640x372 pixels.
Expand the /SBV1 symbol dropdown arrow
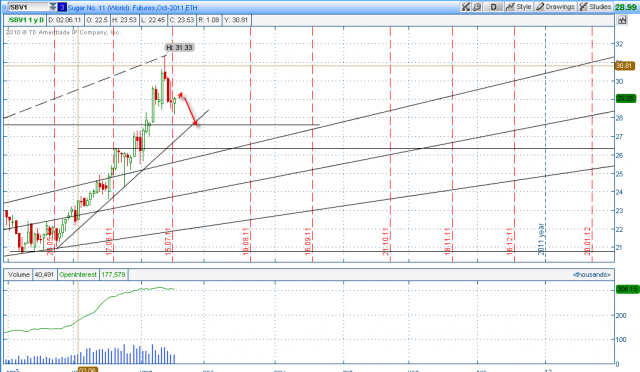point(53,7)
